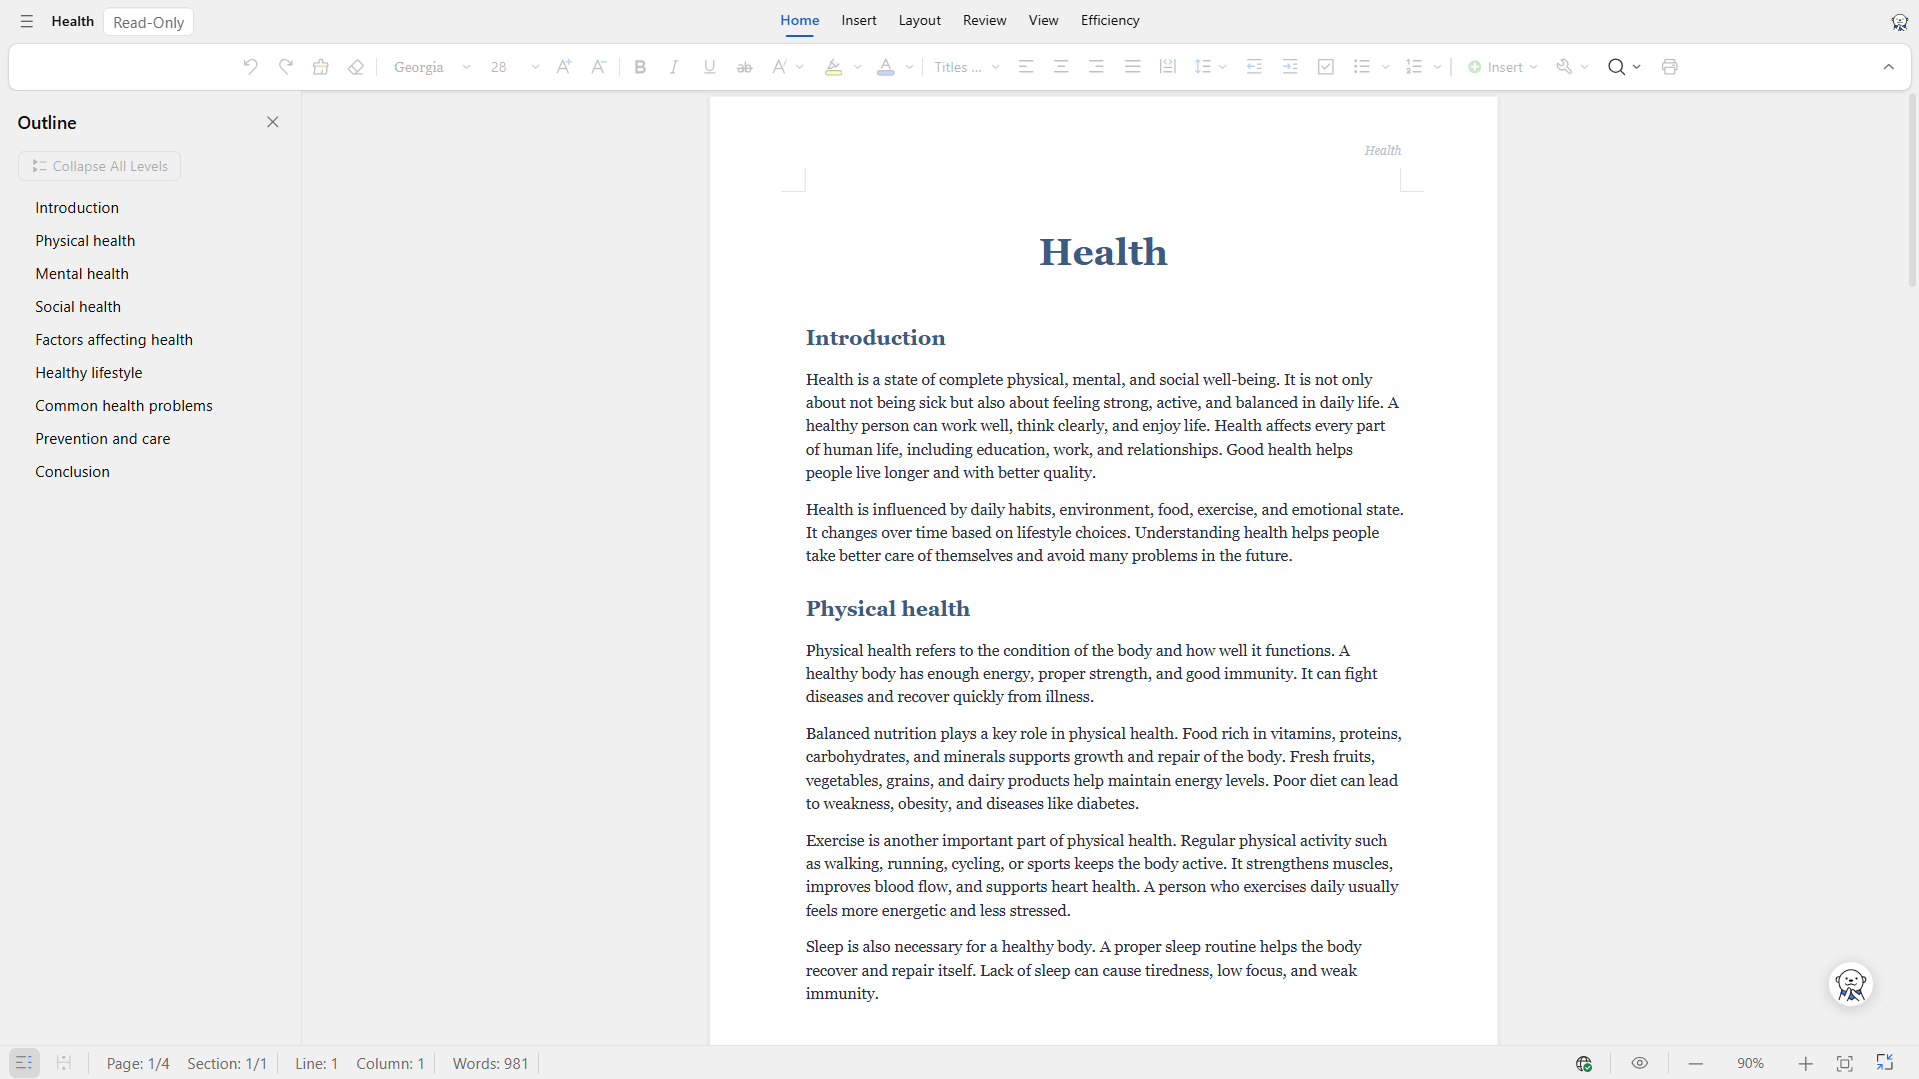Align text right
Image resolution: width=1919 pixels, height=1079 pixels.
pyautogui.click(x=1096, y=67)
